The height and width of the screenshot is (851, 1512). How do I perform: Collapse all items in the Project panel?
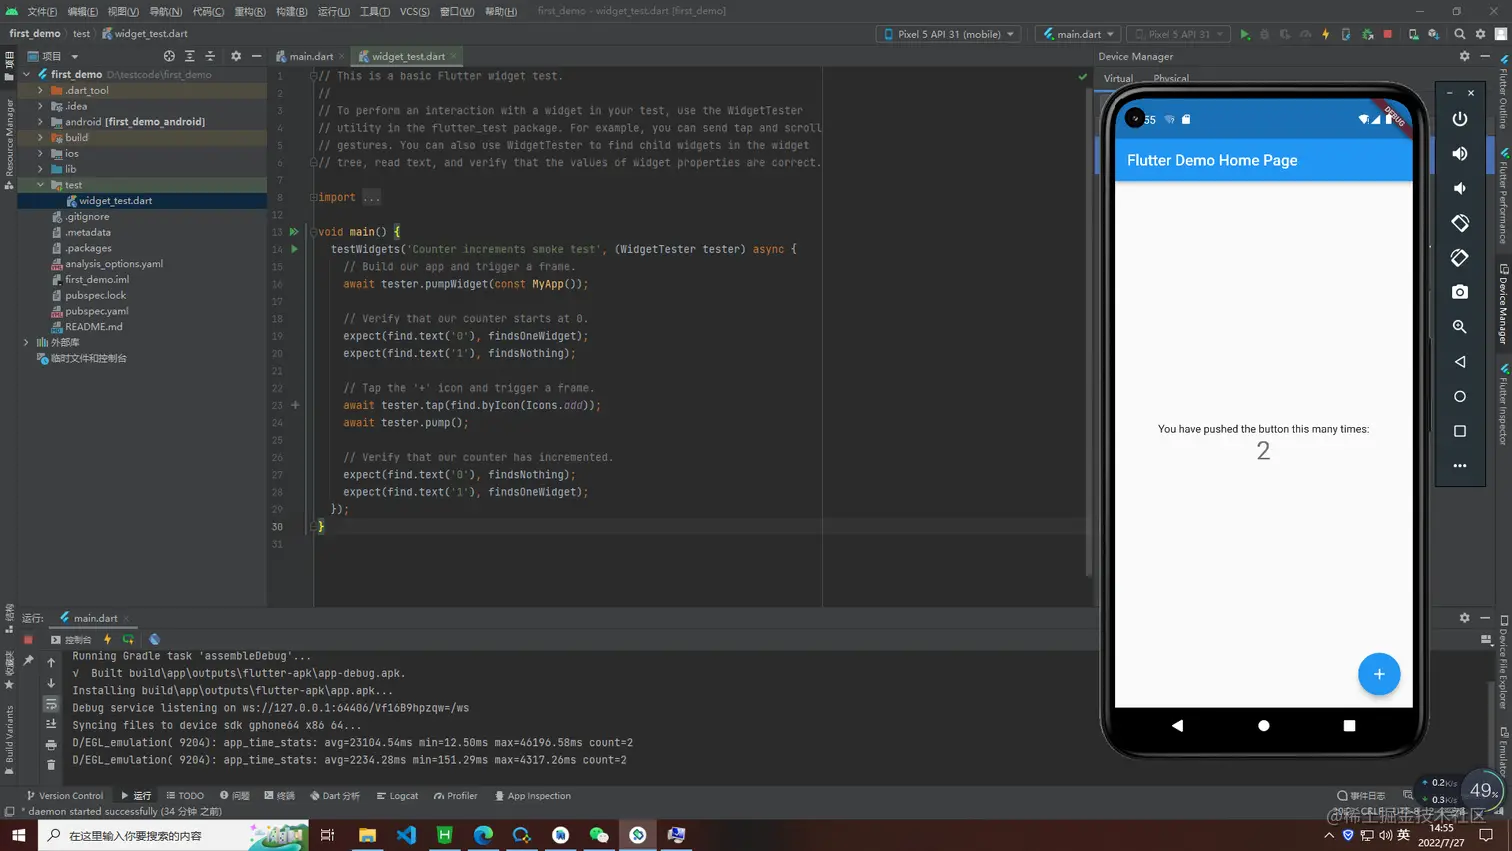210,56
